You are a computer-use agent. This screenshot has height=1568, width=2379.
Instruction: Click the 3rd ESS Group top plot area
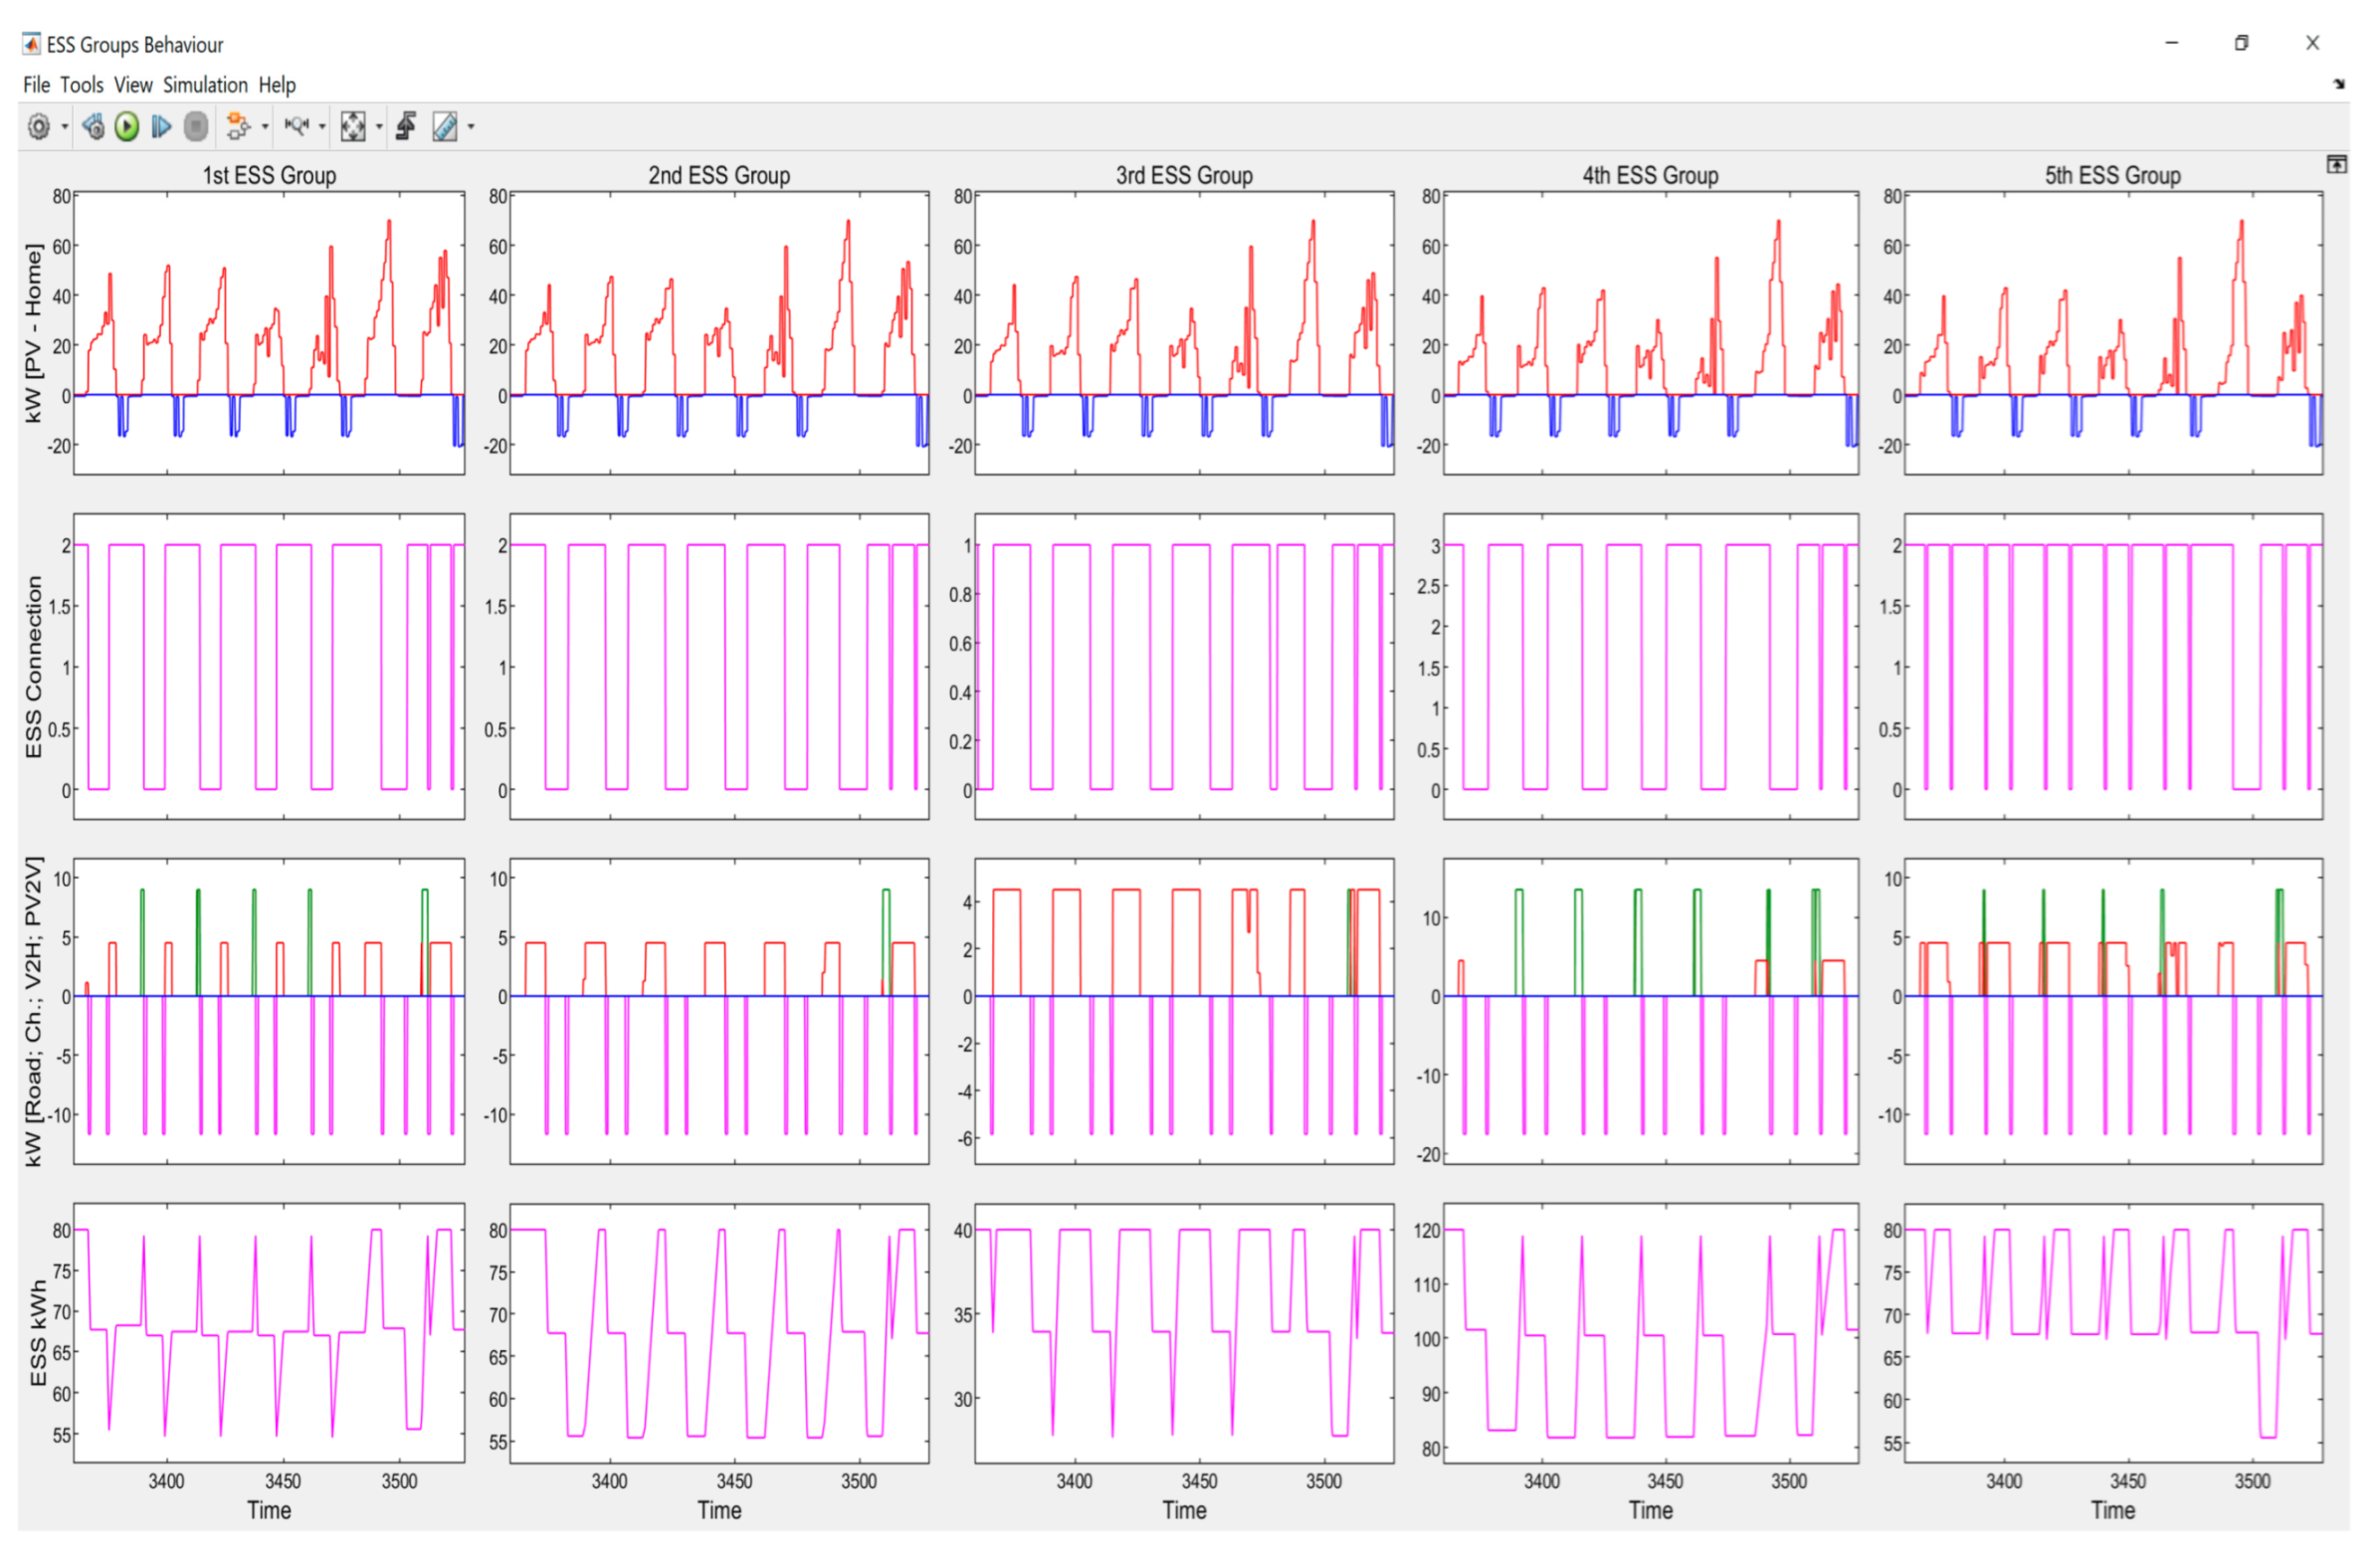(1184, 333)
